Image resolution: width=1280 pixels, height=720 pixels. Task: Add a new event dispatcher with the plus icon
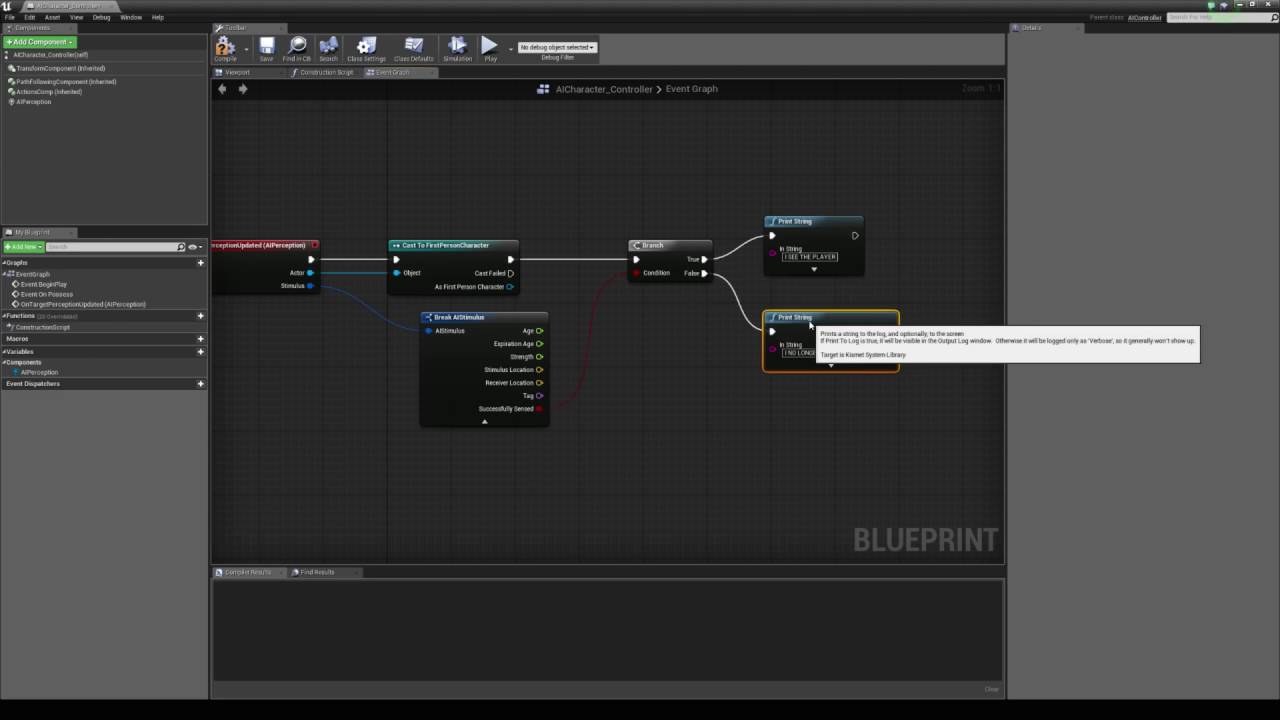click(x=200, y=384)
